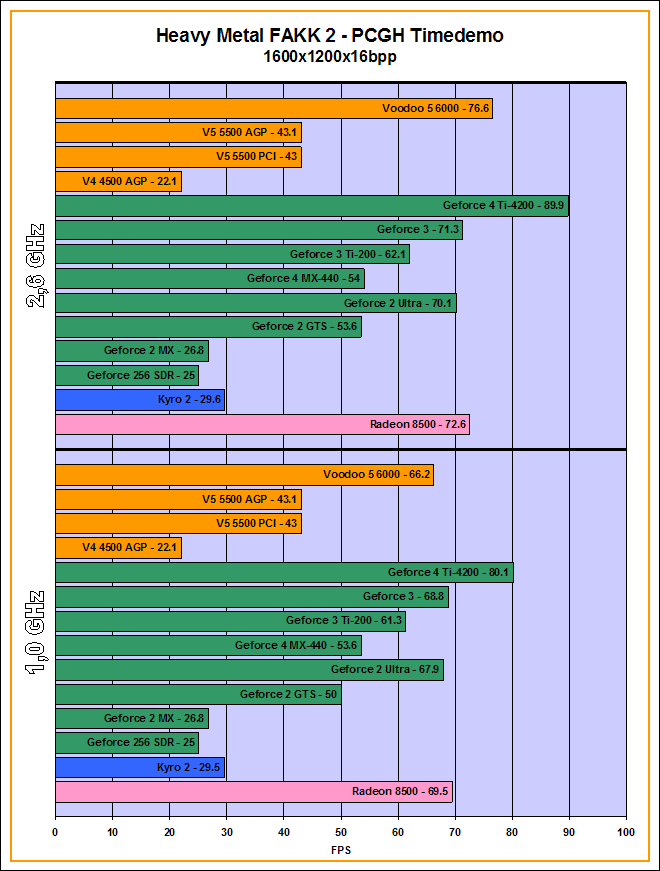Click the Geforce 4 Ti-4200 80.1 bar
Viewport: 660px width, 871px height.
click(x=284, y=573)
